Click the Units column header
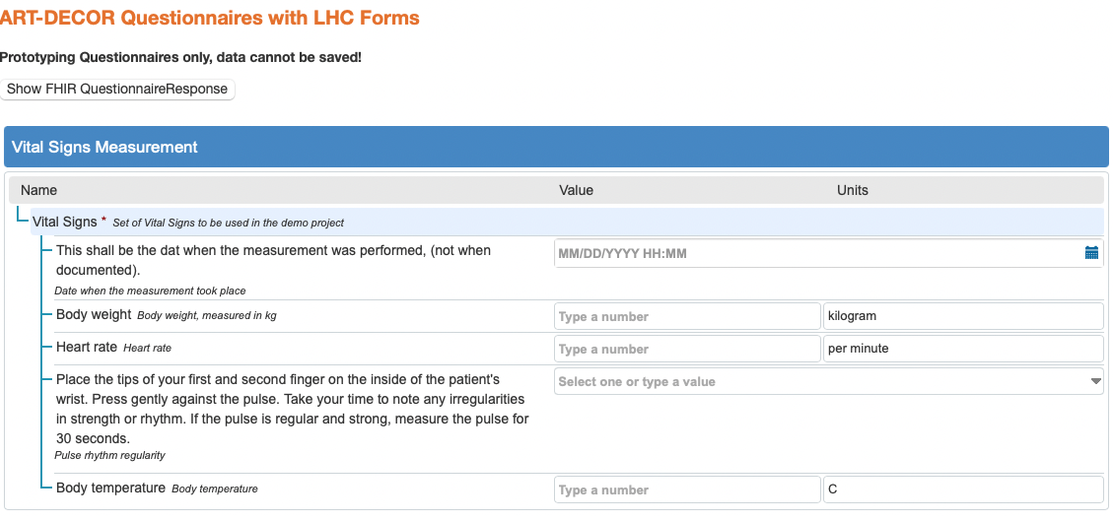1113x516 pixels. [x=852, y=190]
